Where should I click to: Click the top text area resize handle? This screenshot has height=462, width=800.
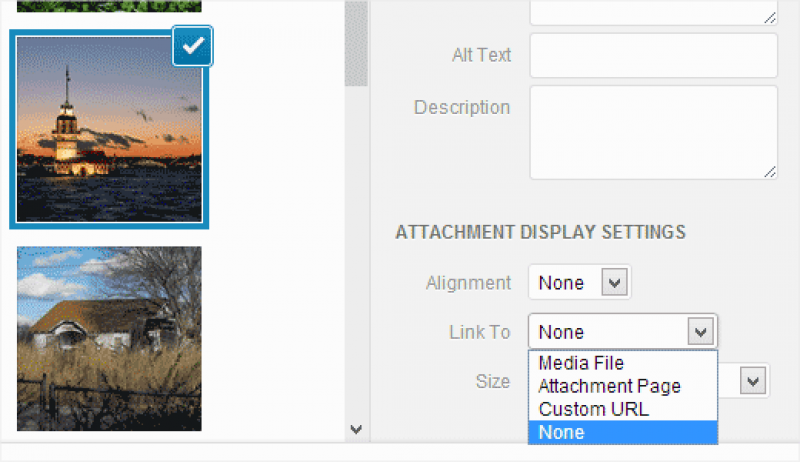pos(770,16)
